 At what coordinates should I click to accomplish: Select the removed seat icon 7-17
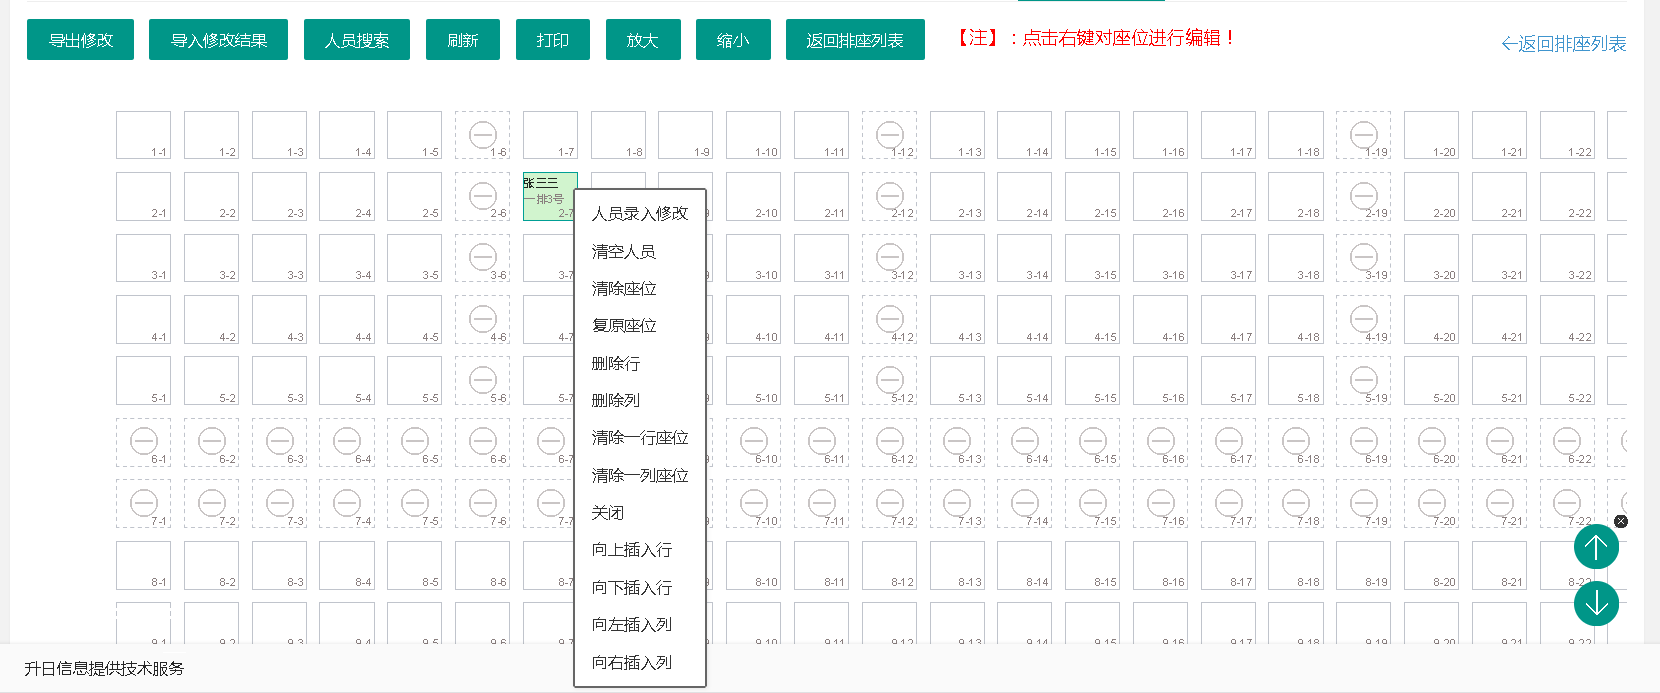click(x=1229, y=503)
